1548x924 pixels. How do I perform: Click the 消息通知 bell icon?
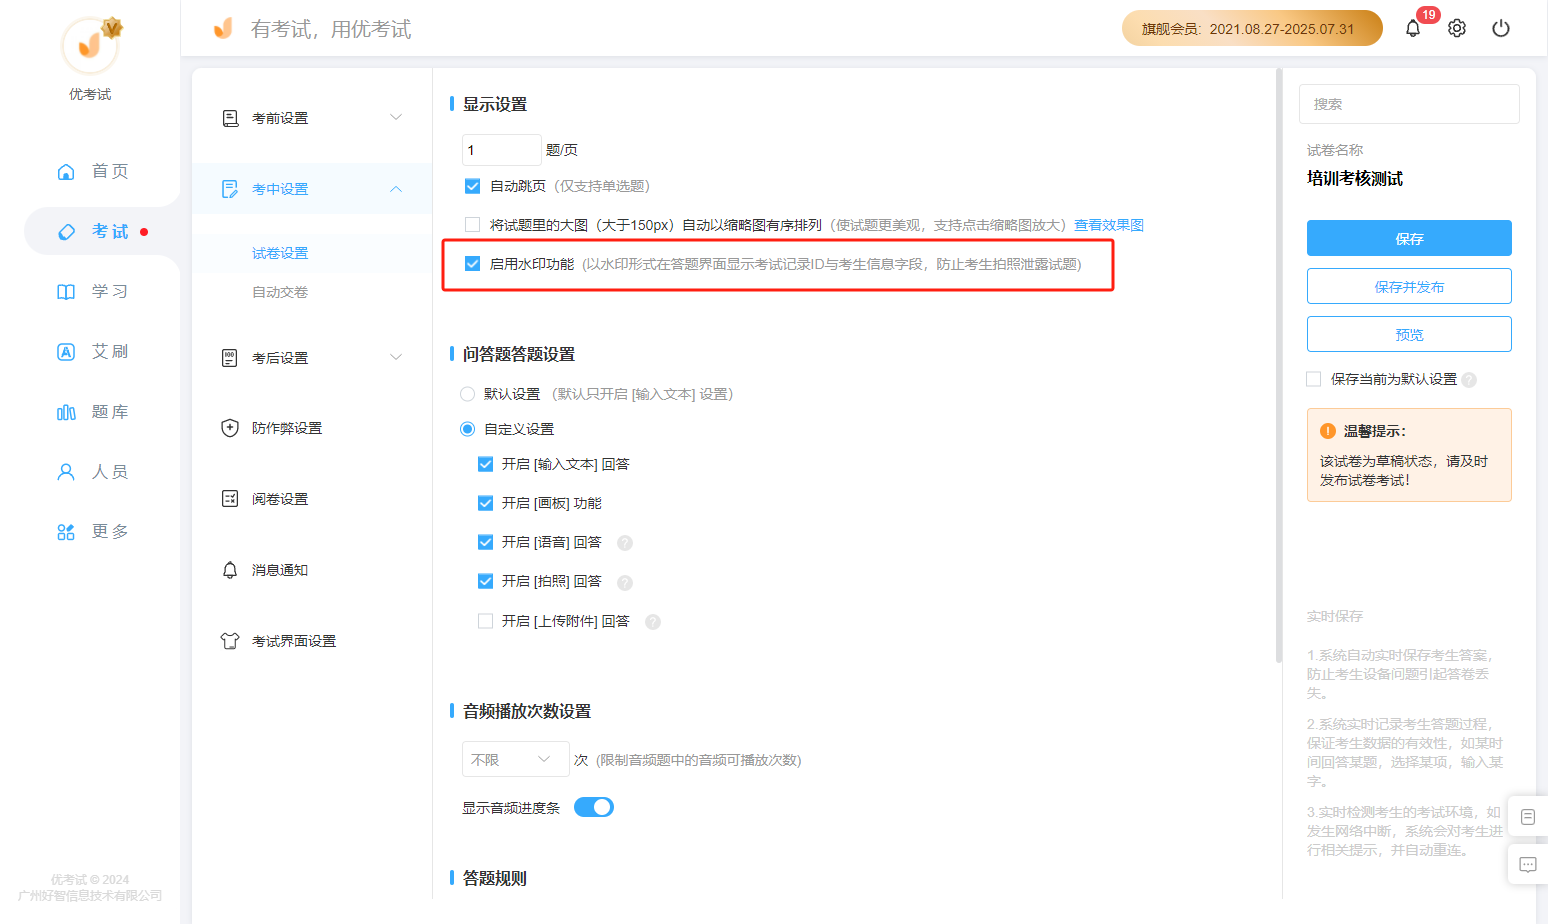pyautogui.click(x=230, y=570)
